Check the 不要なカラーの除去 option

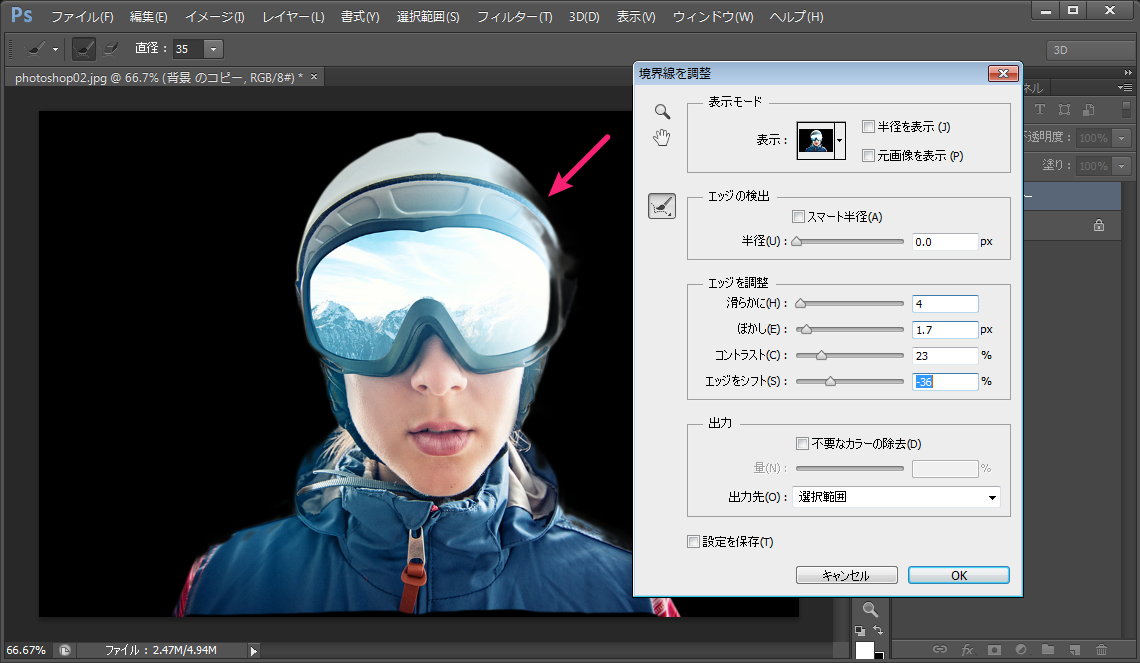802,444
